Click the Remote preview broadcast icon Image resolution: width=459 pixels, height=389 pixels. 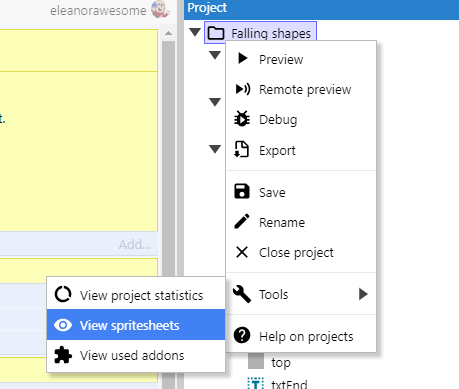pyautogui.click(x=242, y=89)
